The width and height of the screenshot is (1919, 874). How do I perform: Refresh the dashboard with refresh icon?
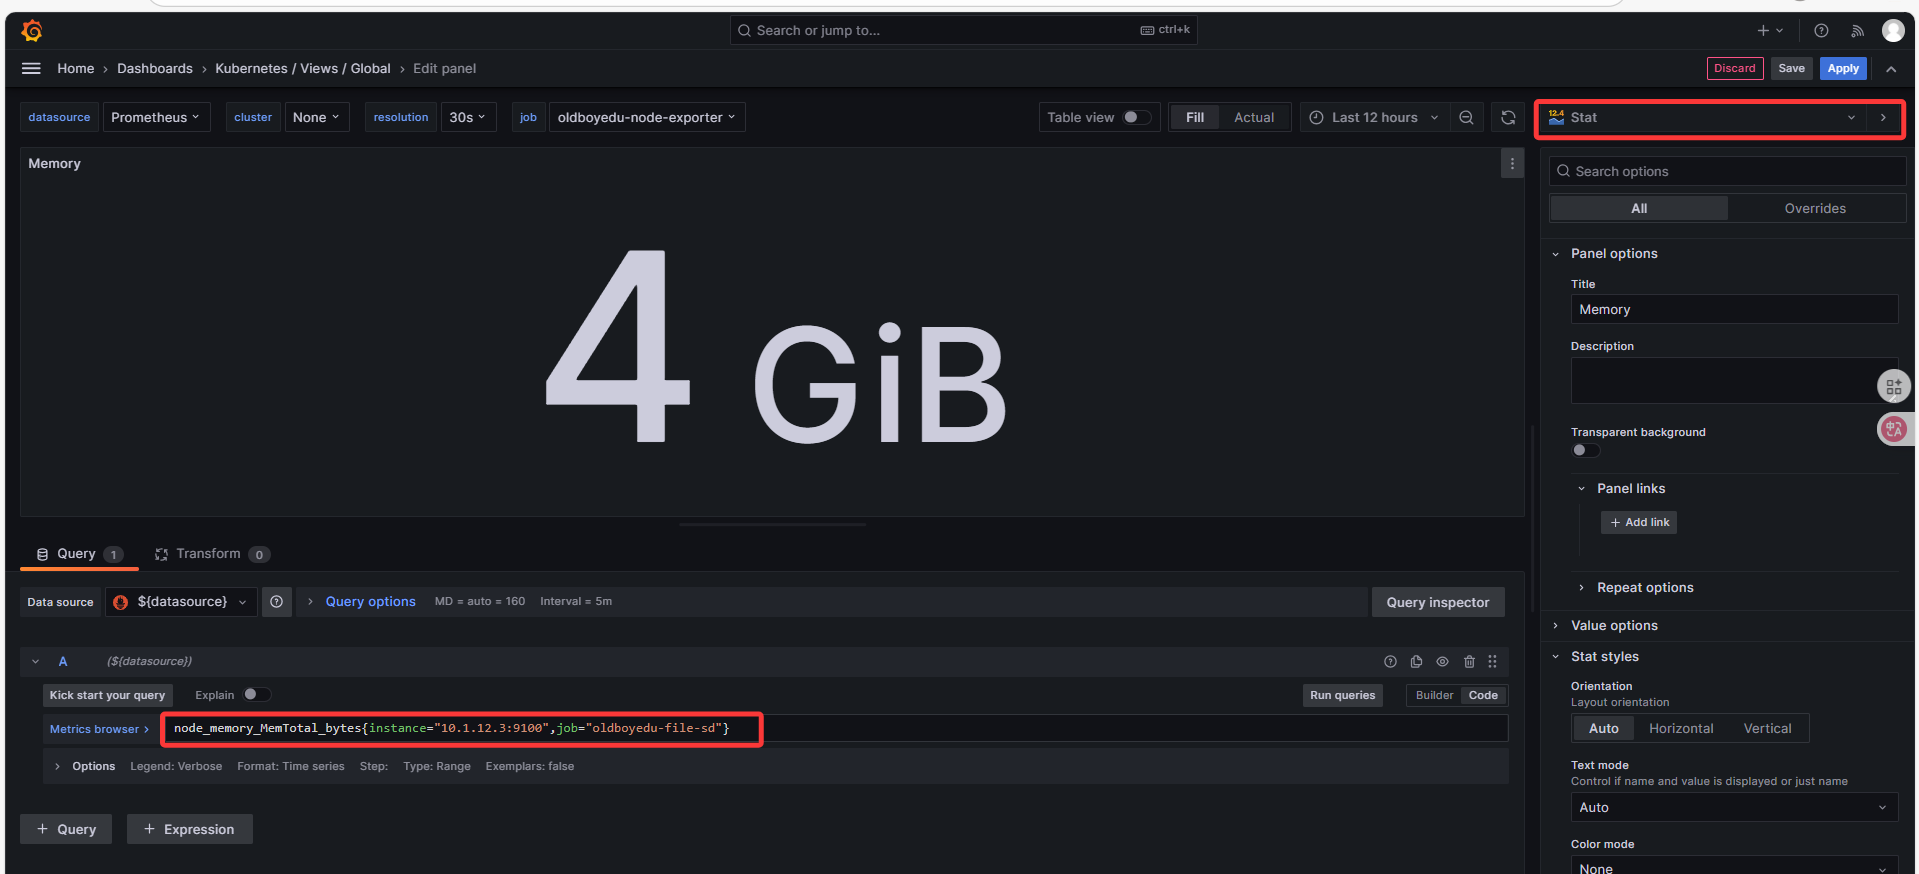pos(1508,118)
